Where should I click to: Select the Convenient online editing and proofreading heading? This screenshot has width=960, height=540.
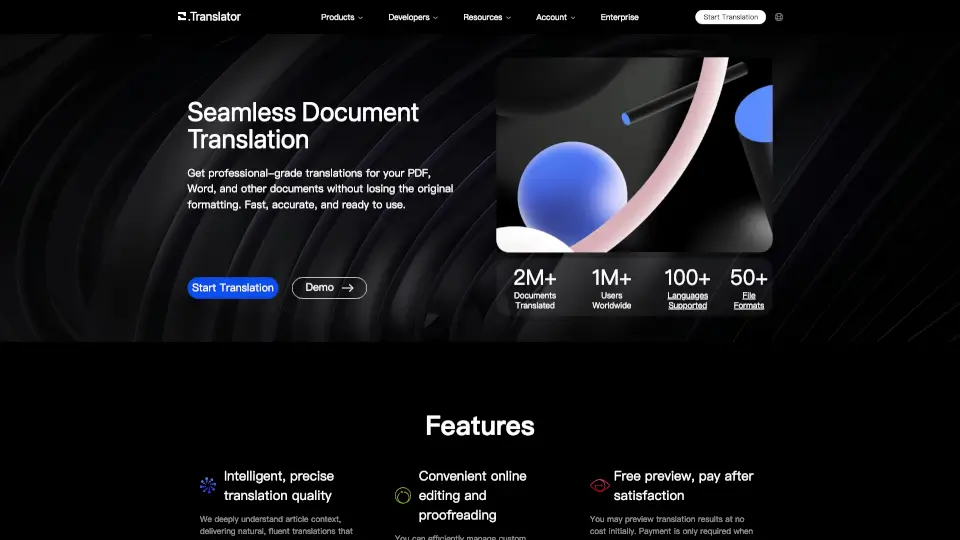point(472,495)
